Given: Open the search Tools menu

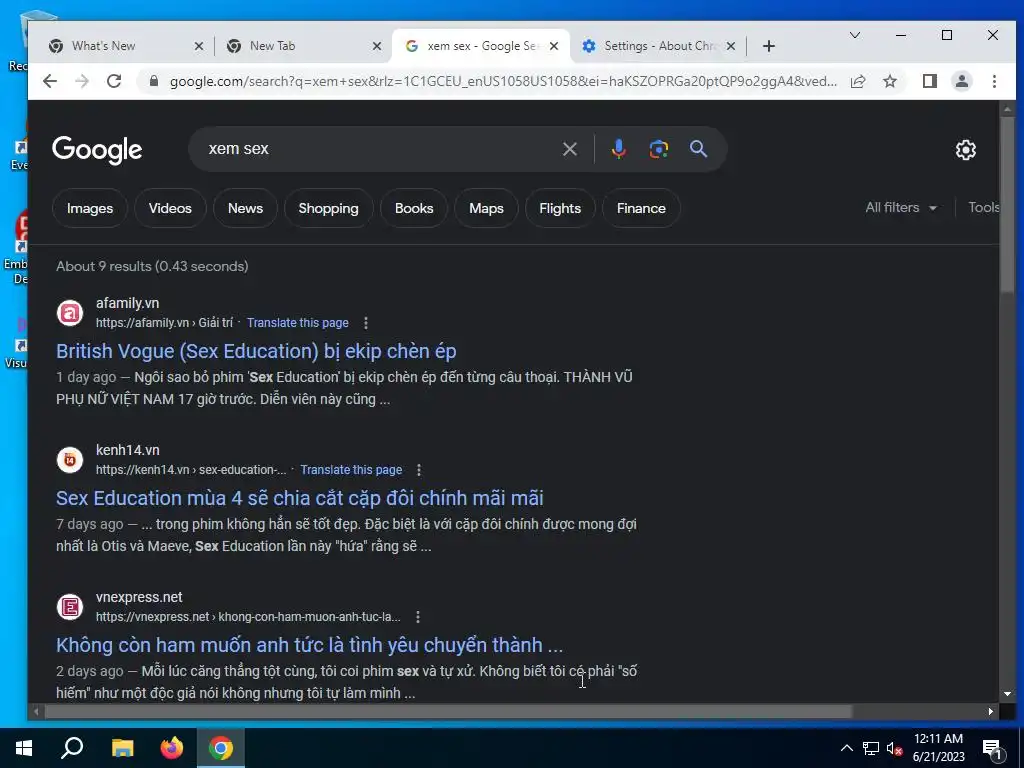Looking at the screenshot, I should point(984,208).
